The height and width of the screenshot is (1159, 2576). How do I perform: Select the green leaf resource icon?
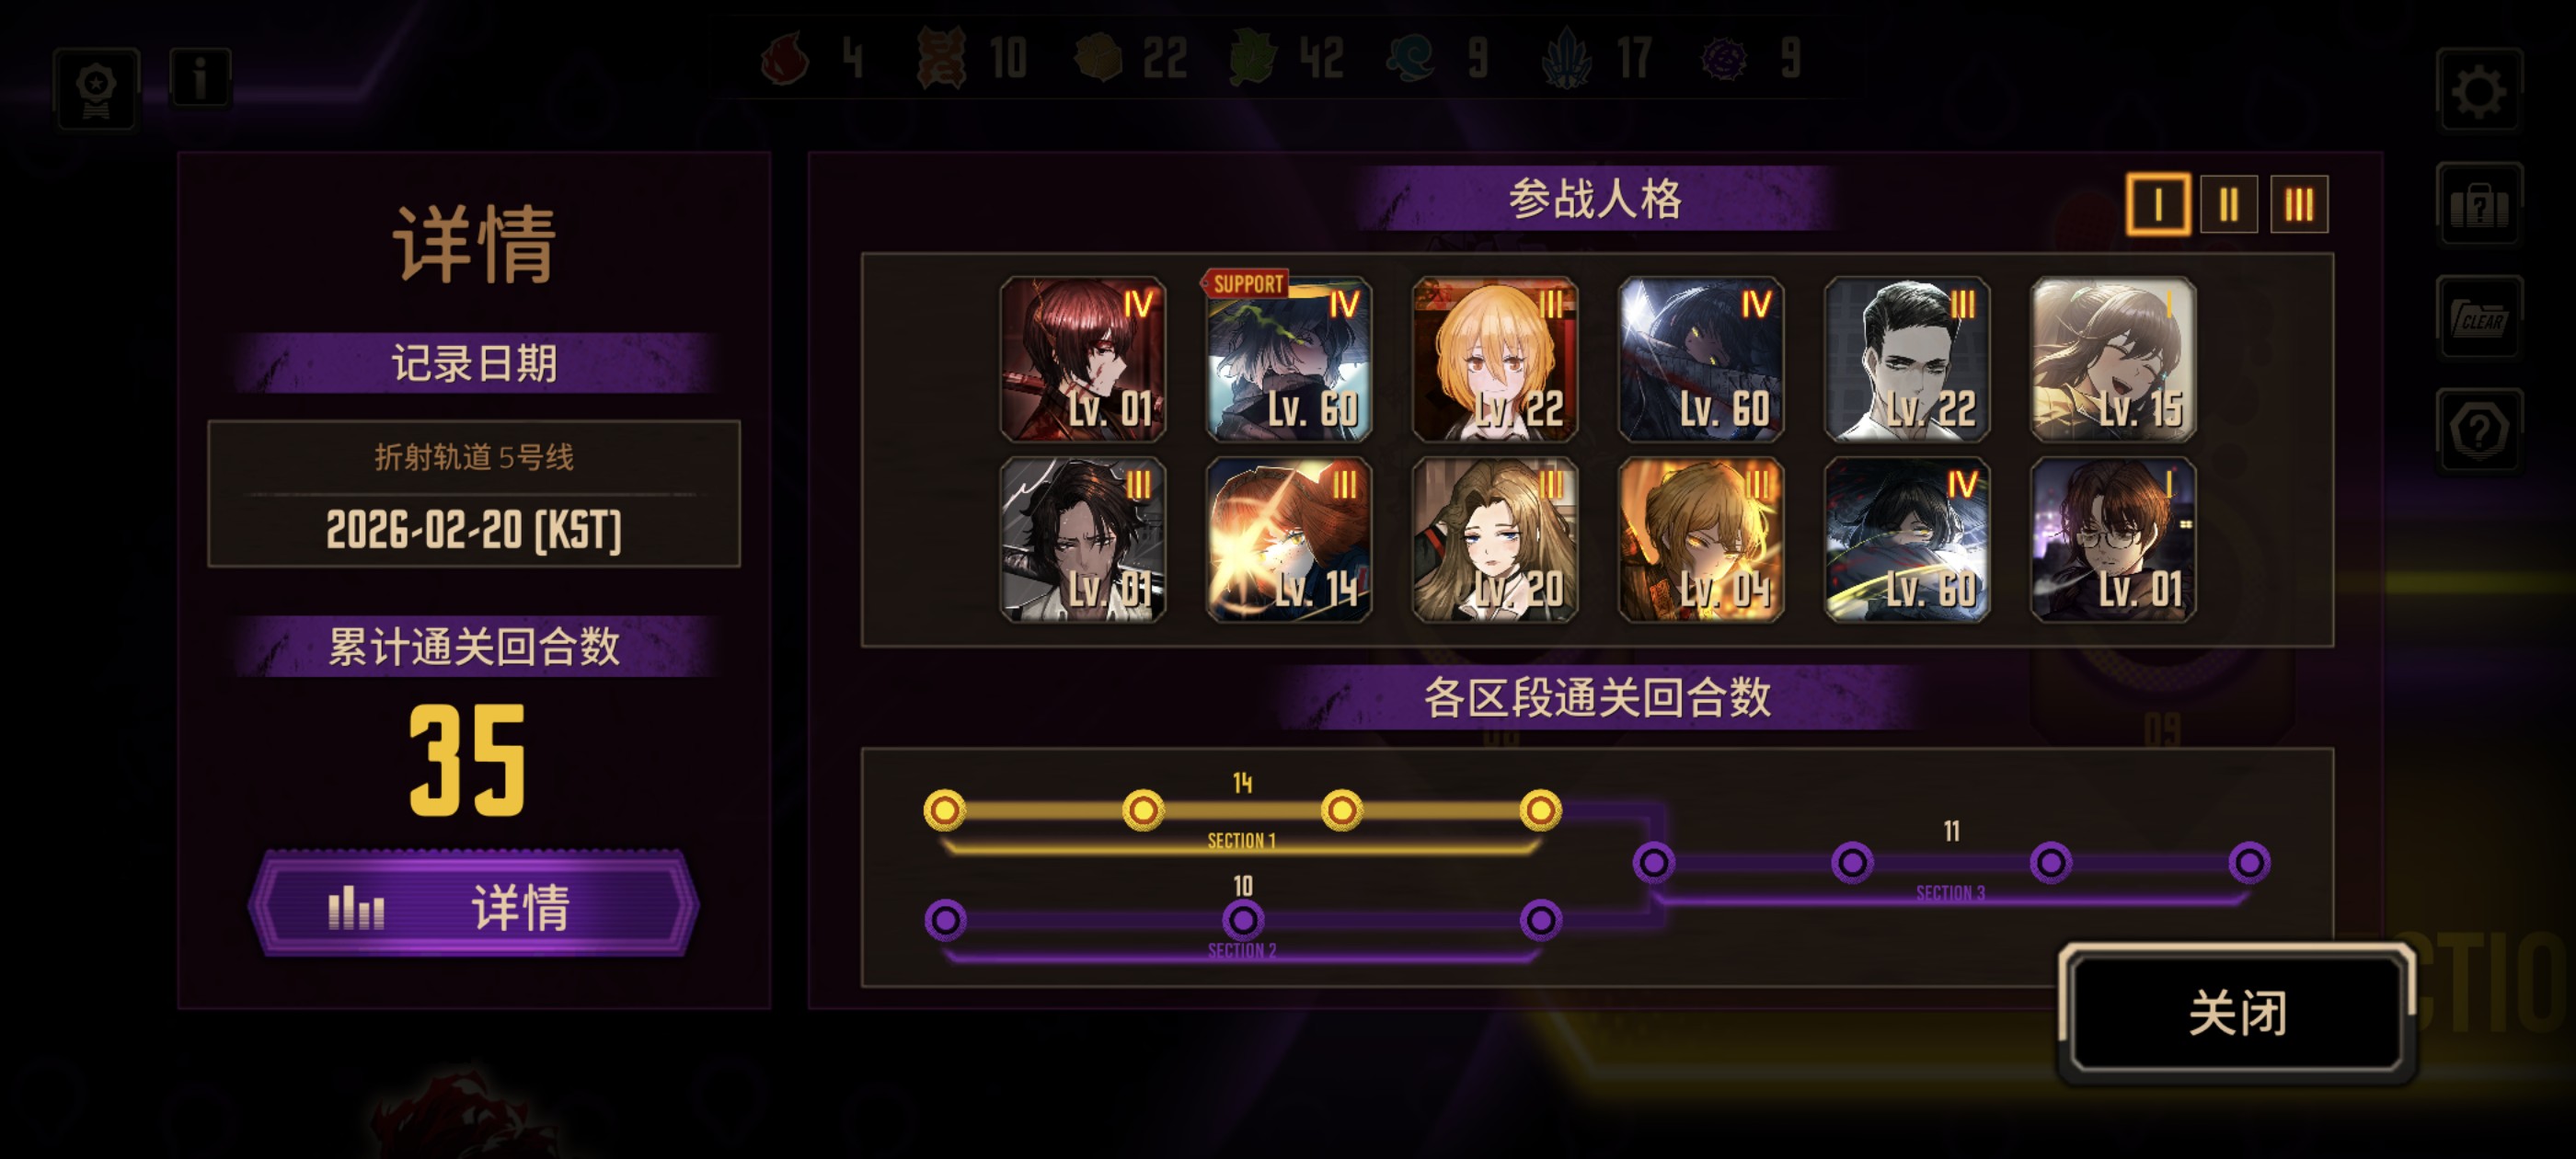click(1253, 58)
